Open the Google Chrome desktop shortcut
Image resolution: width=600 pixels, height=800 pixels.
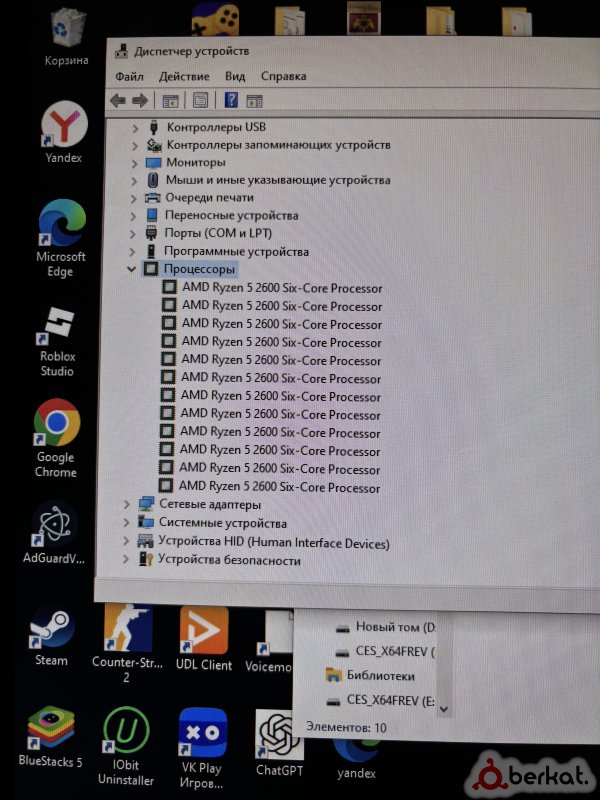click(x=56, y=425)
